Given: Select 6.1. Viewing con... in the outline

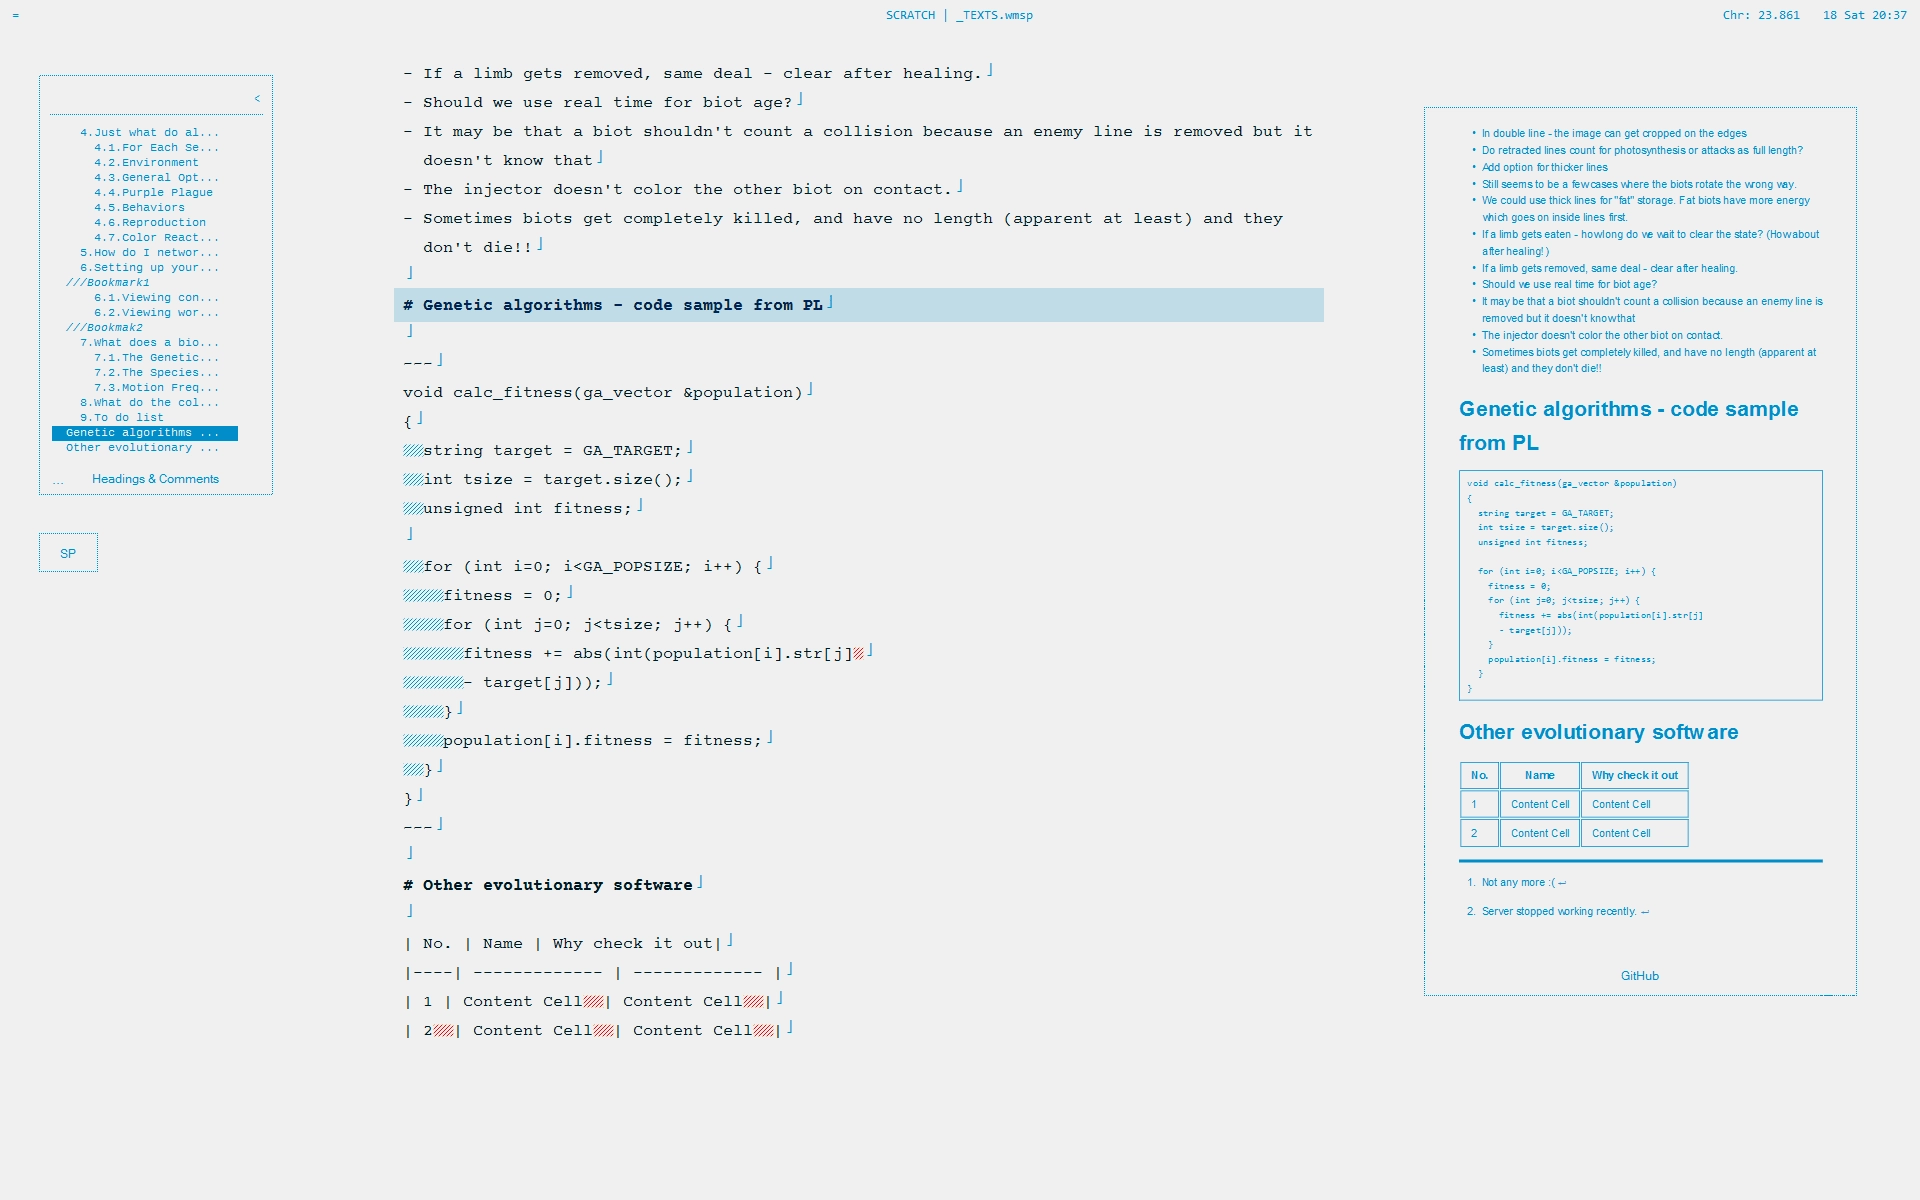Looking at the screenshot, I should [x=156, y=297].
